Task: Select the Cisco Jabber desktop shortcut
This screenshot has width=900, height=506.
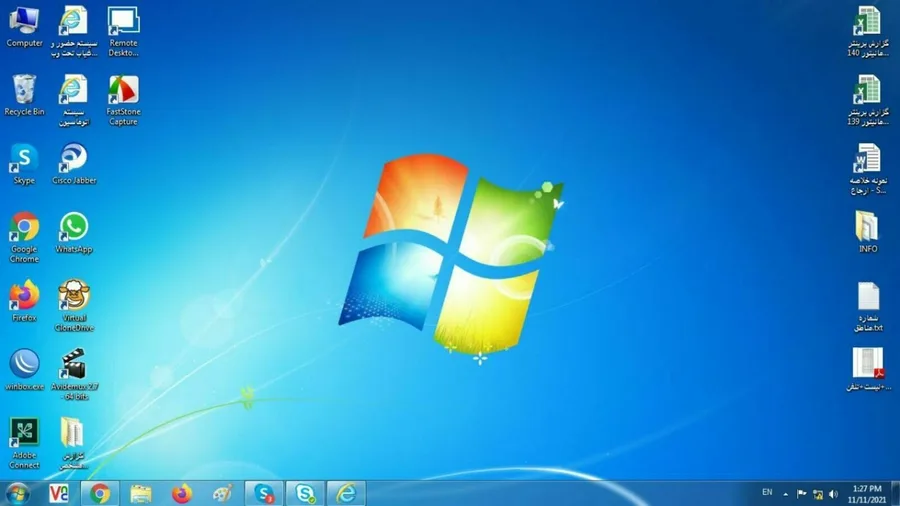Action: [x=74, y=164]
